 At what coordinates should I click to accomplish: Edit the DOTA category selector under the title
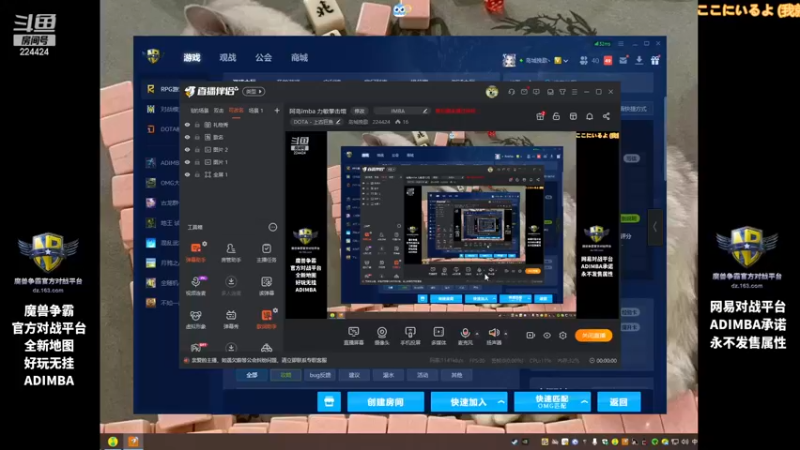click(317, 122)
